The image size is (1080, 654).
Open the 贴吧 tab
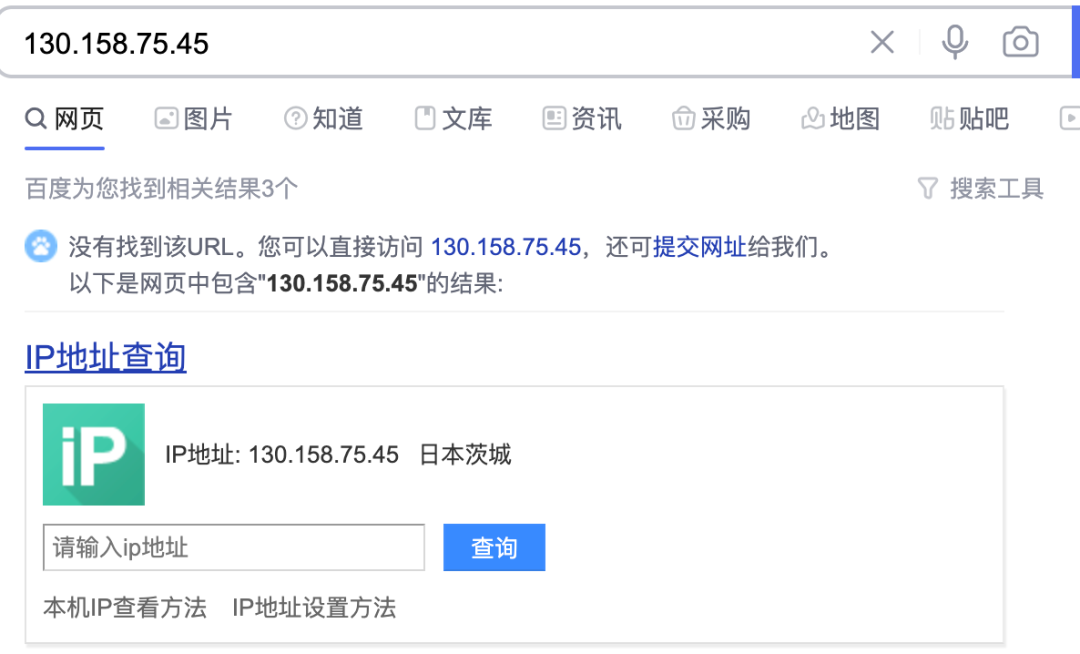tap(969, 118)
